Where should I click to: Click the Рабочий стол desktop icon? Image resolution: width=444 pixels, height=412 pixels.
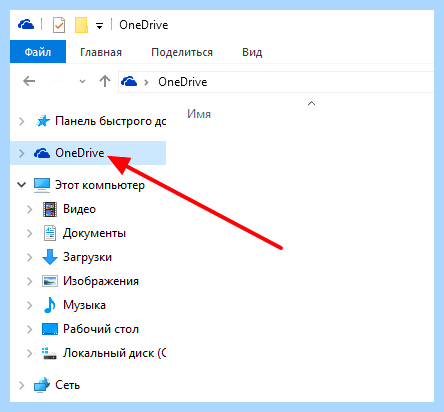click(x=50, y=329)
